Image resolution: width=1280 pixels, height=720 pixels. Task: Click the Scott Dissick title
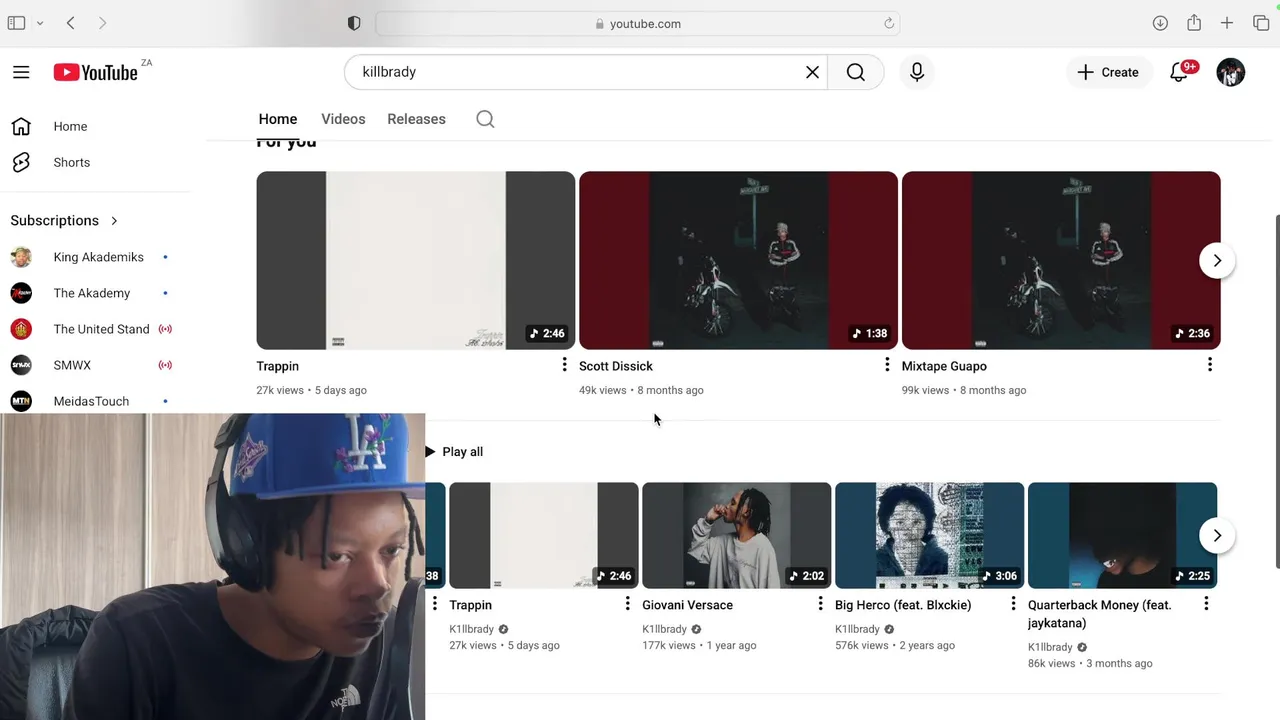tap(616, 366)
